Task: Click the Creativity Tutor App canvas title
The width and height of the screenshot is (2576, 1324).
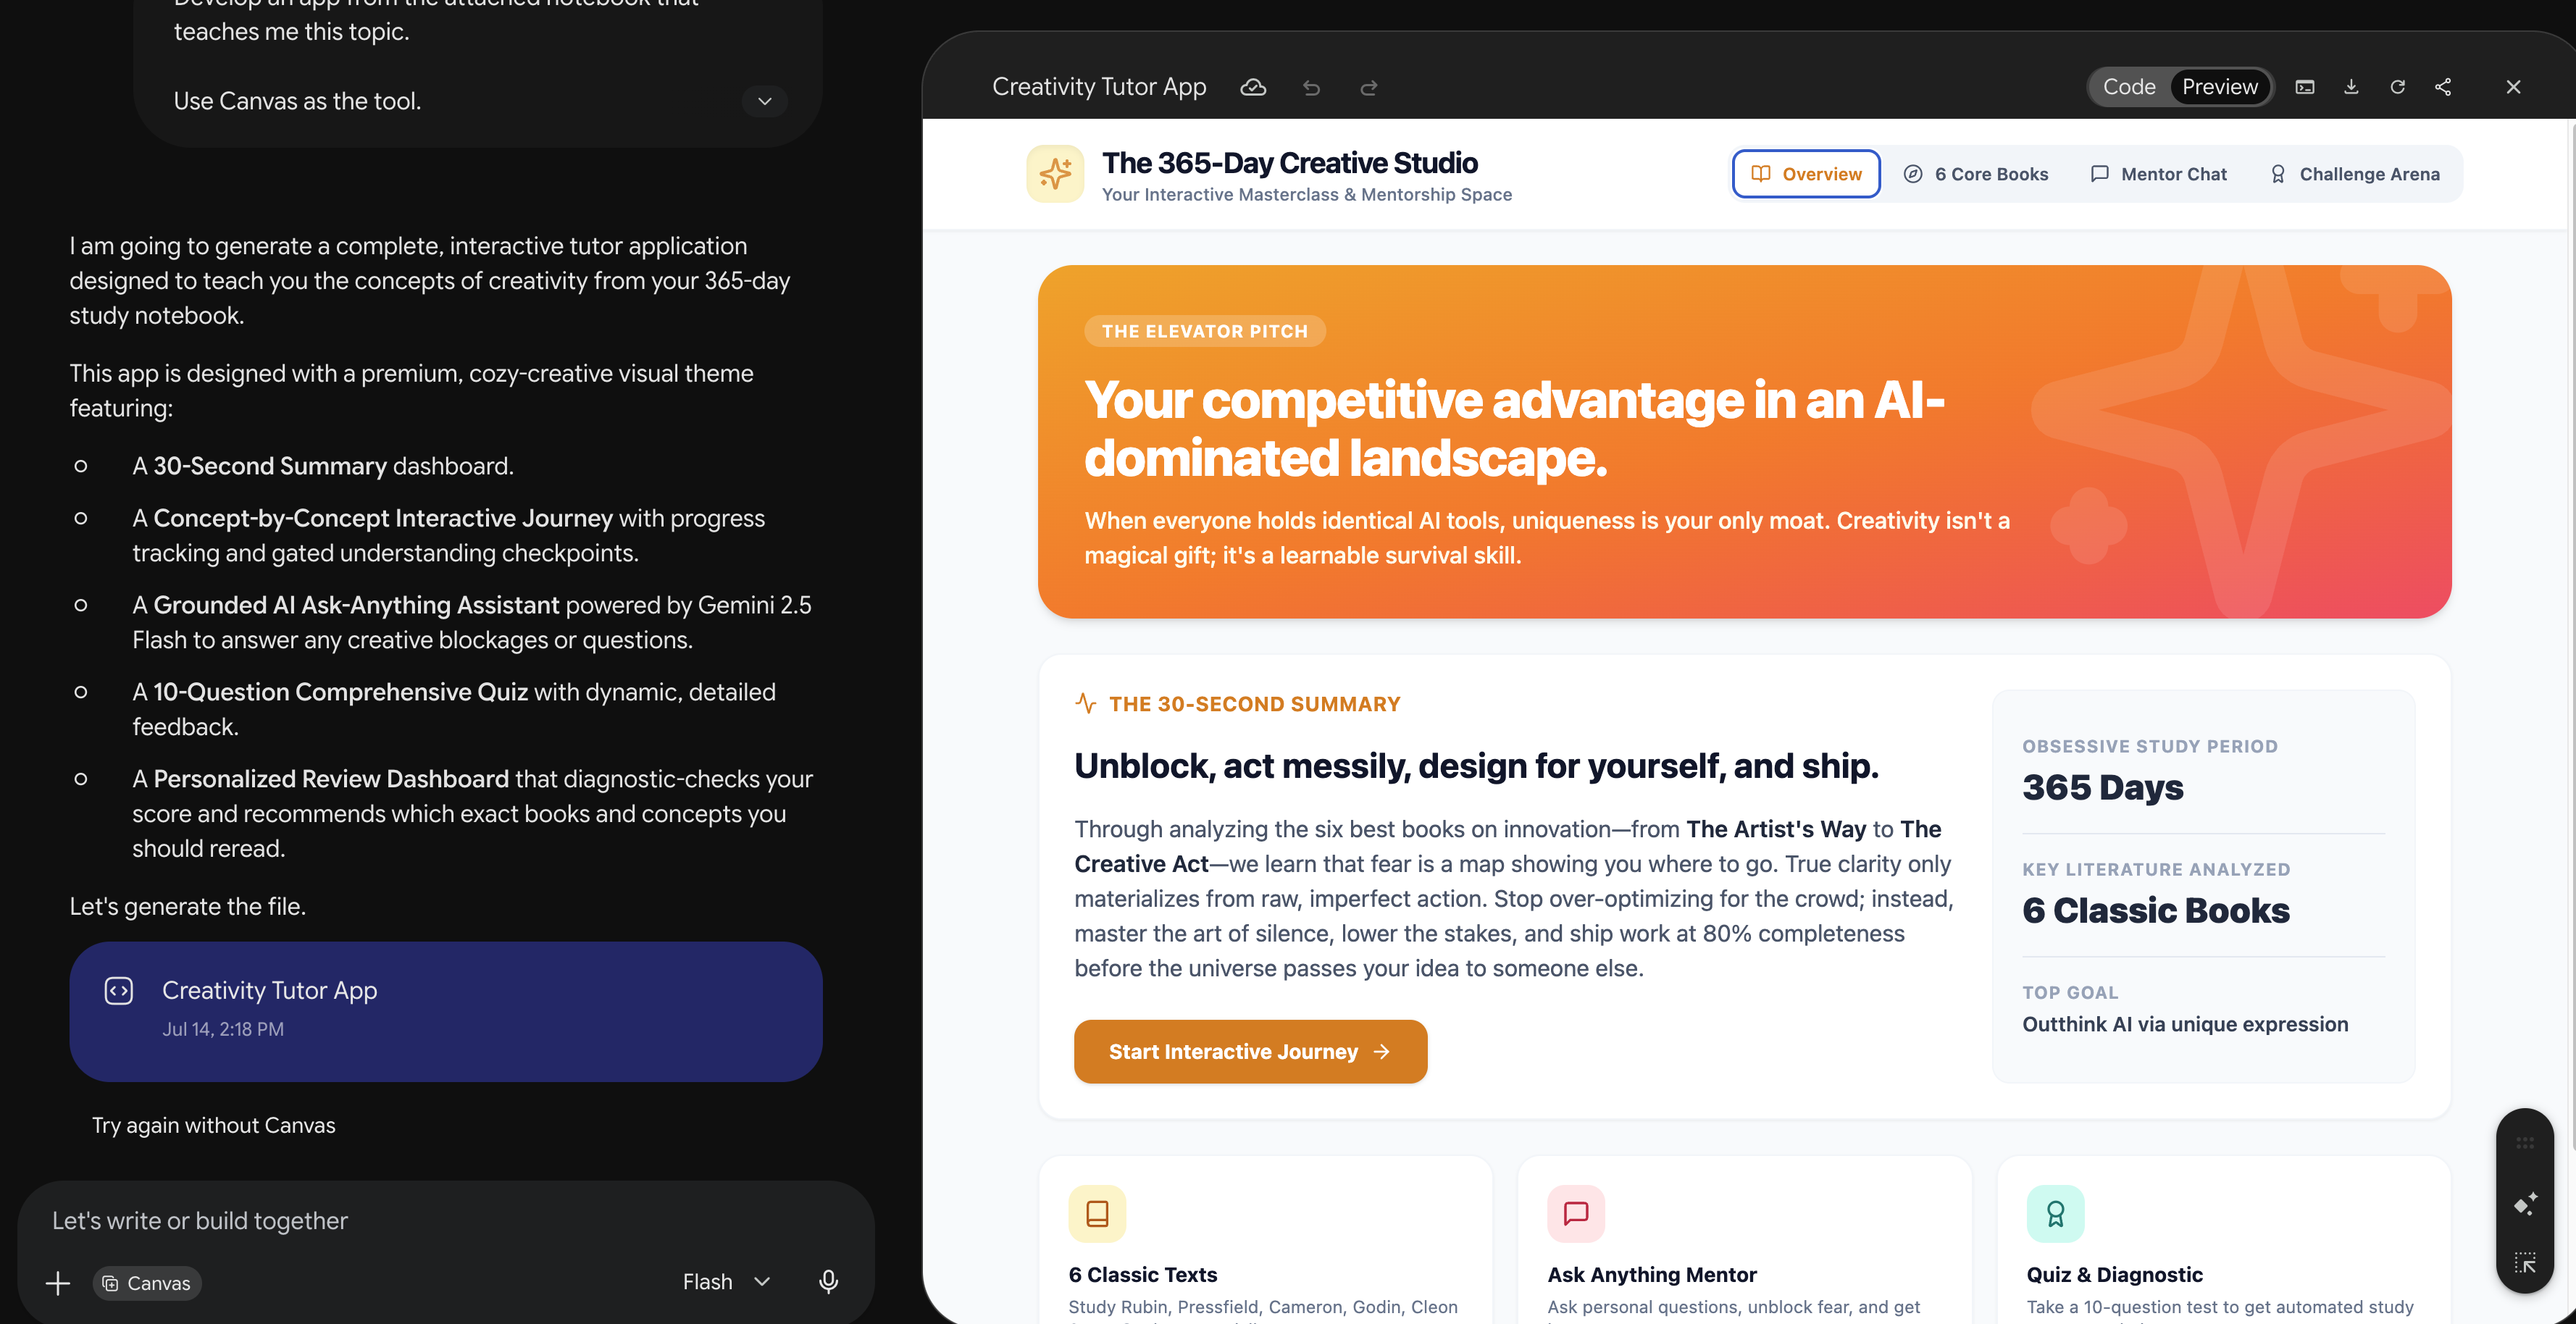Action: [1099, 87]
